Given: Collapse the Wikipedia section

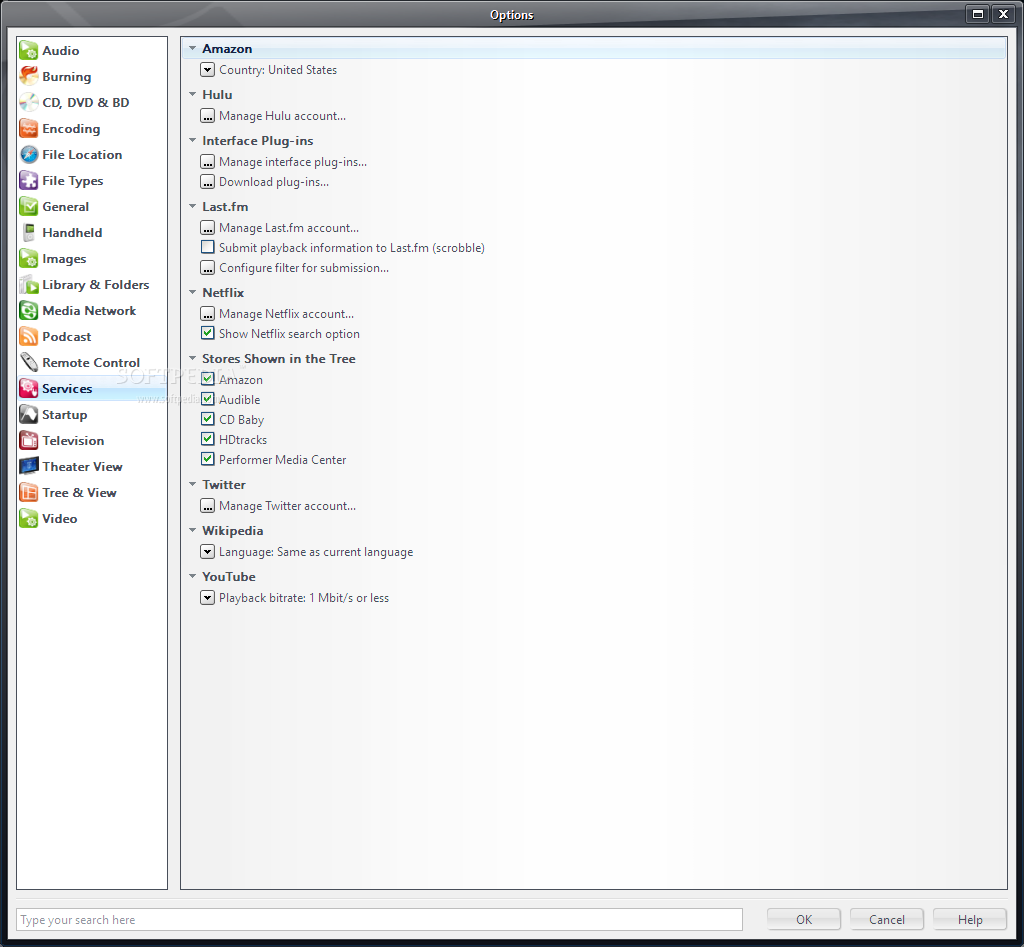Looking at the screenshot, I should pos(193,530).
